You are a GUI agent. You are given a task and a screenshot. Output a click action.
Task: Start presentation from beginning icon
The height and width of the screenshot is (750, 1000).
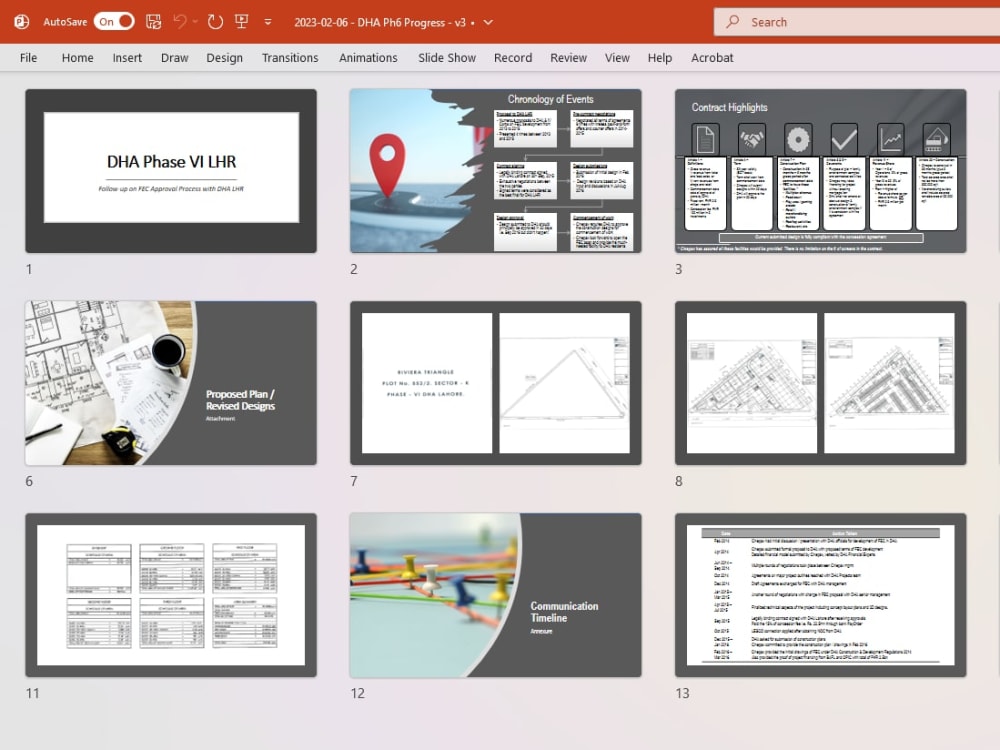click(x=242, y=22)
